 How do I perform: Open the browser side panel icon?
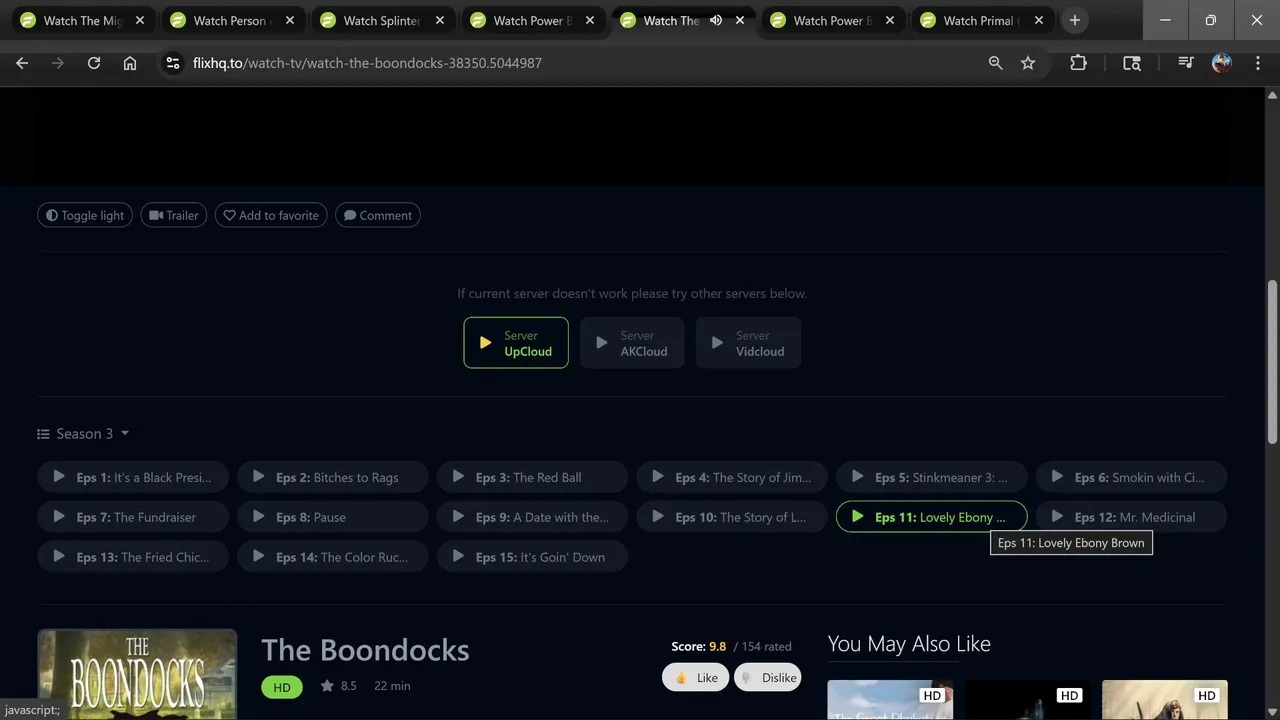[x=1132, y=63]
